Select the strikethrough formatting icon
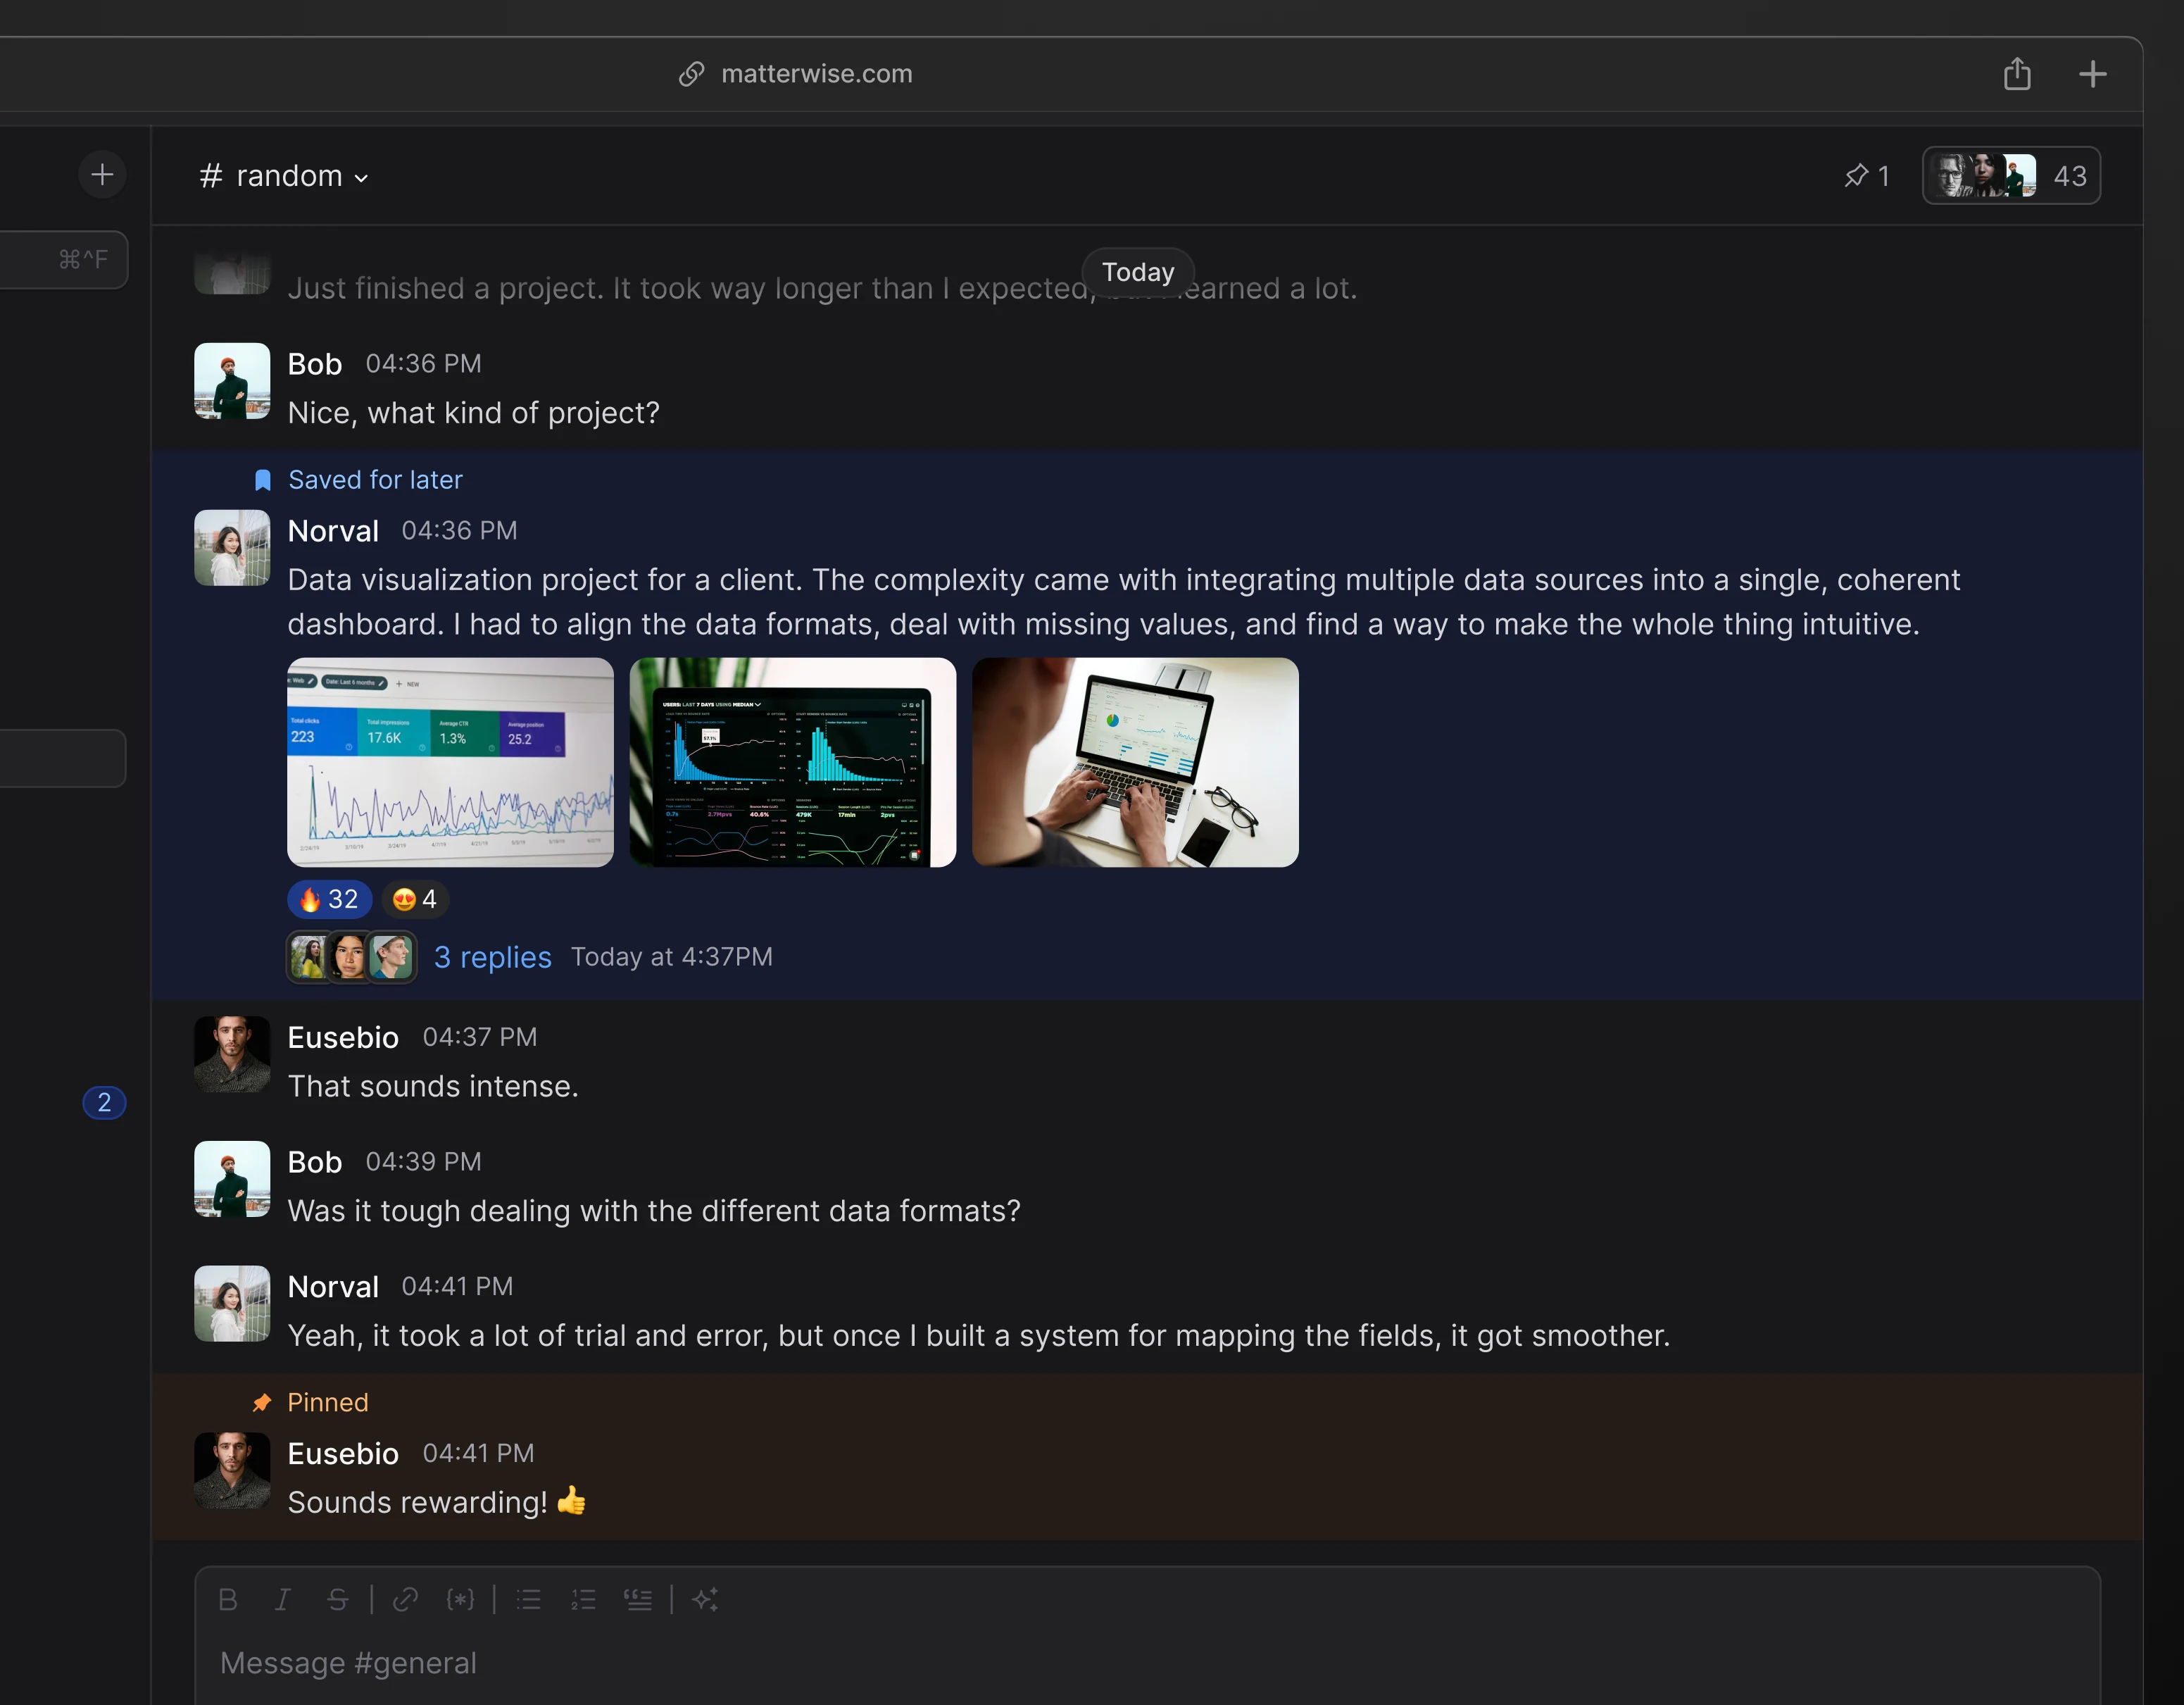 pyautogui.click(x=339, y=1599)
